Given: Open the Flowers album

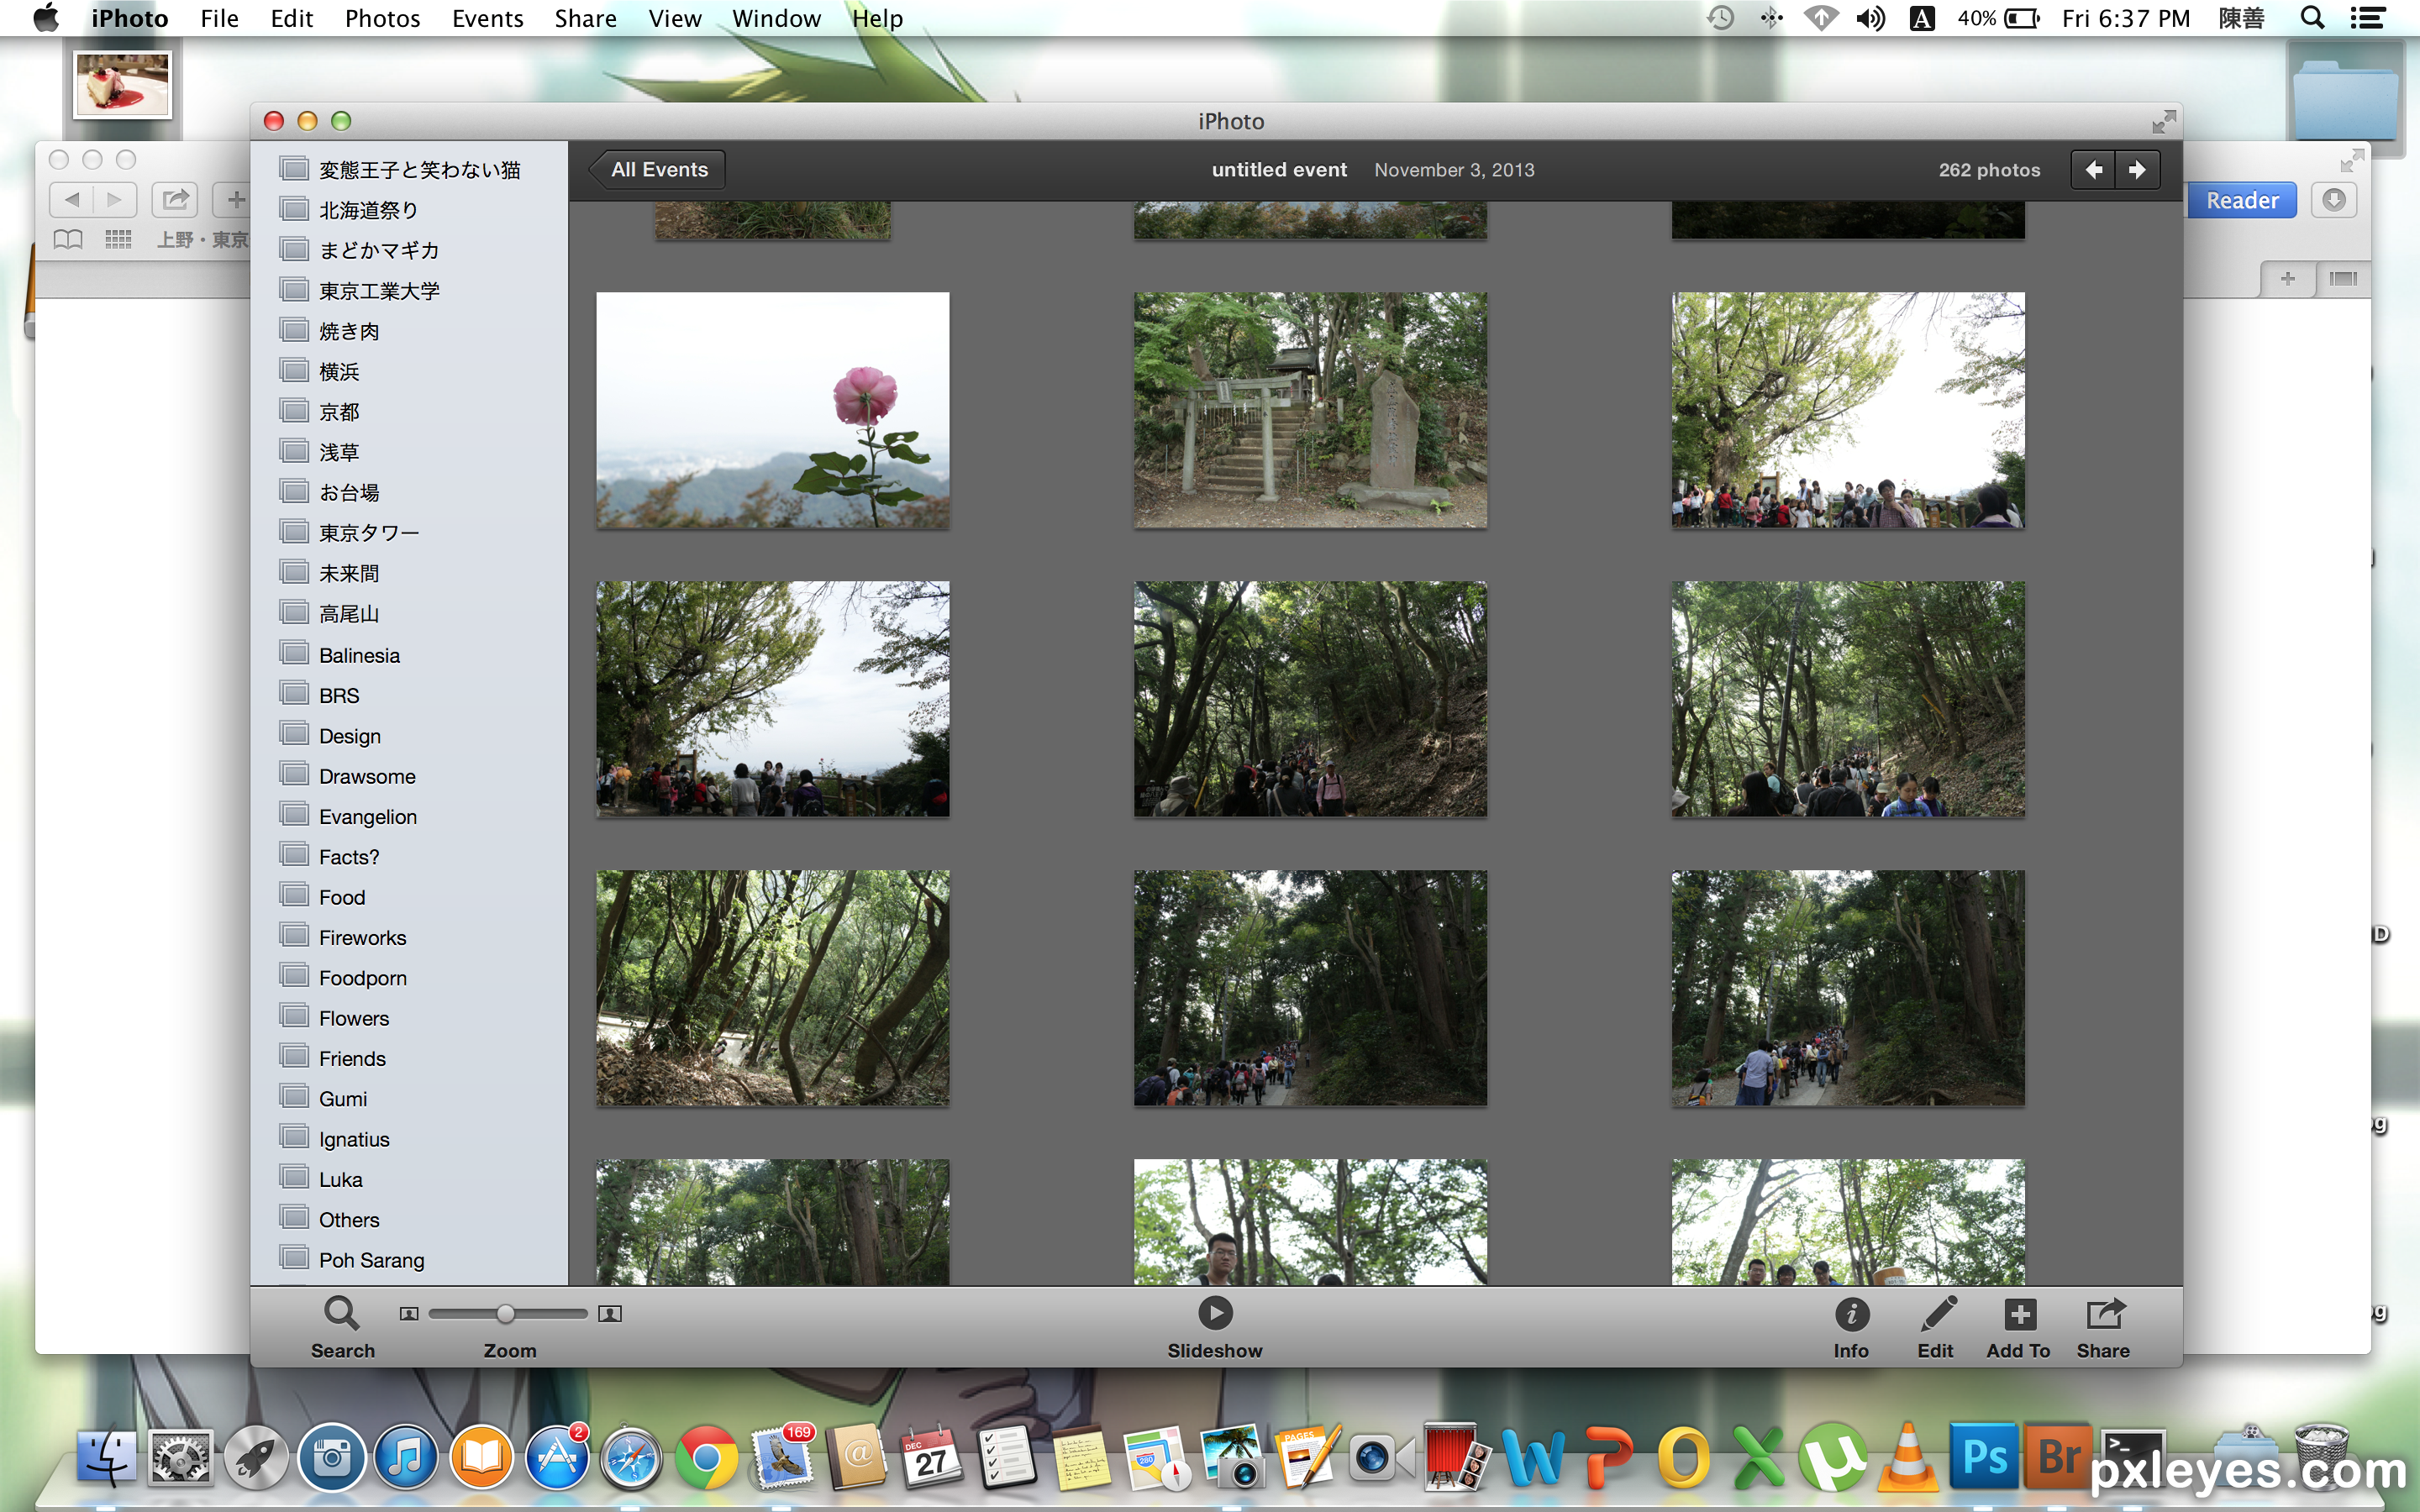Looking at the screenshot, I should tap(353, 1018).
